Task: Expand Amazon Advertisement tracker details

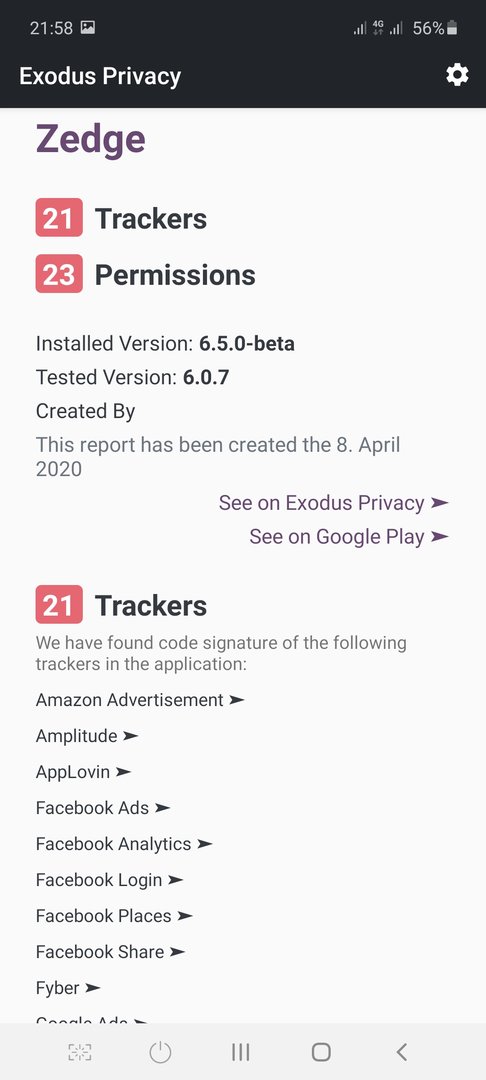Action: [140, 700]
